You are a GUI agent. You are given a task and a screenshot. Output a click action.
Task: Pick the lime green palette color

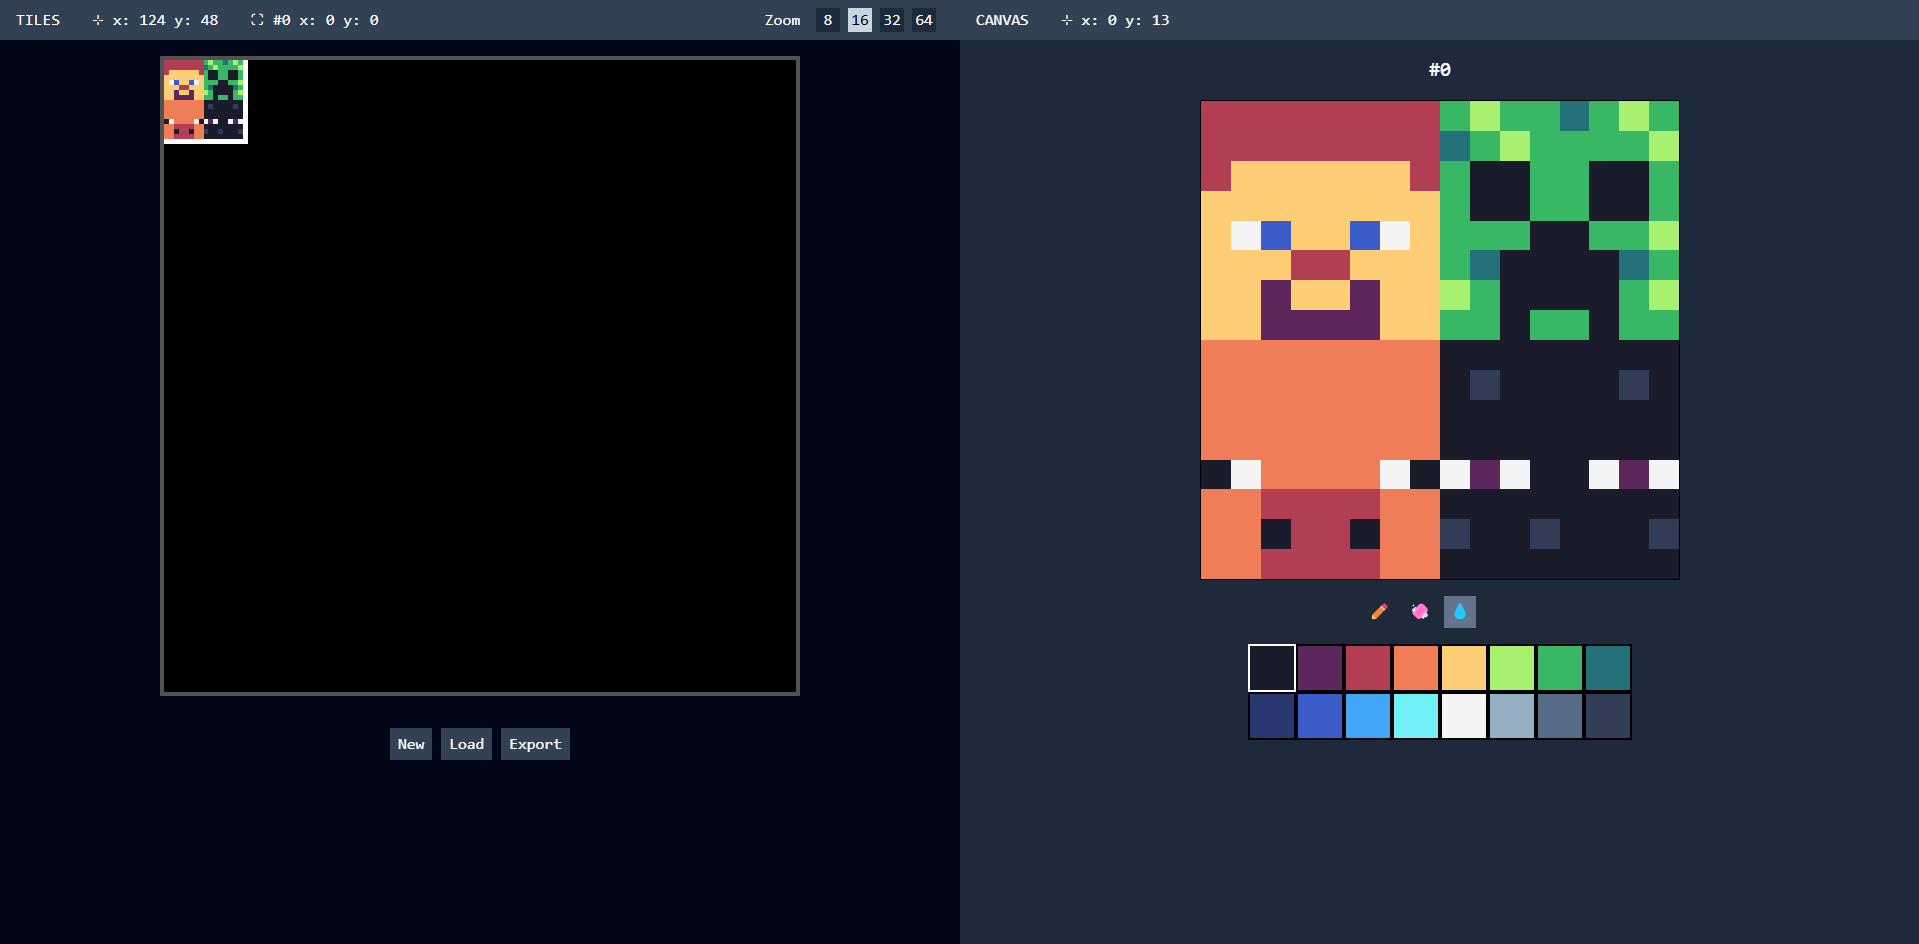1512,668
